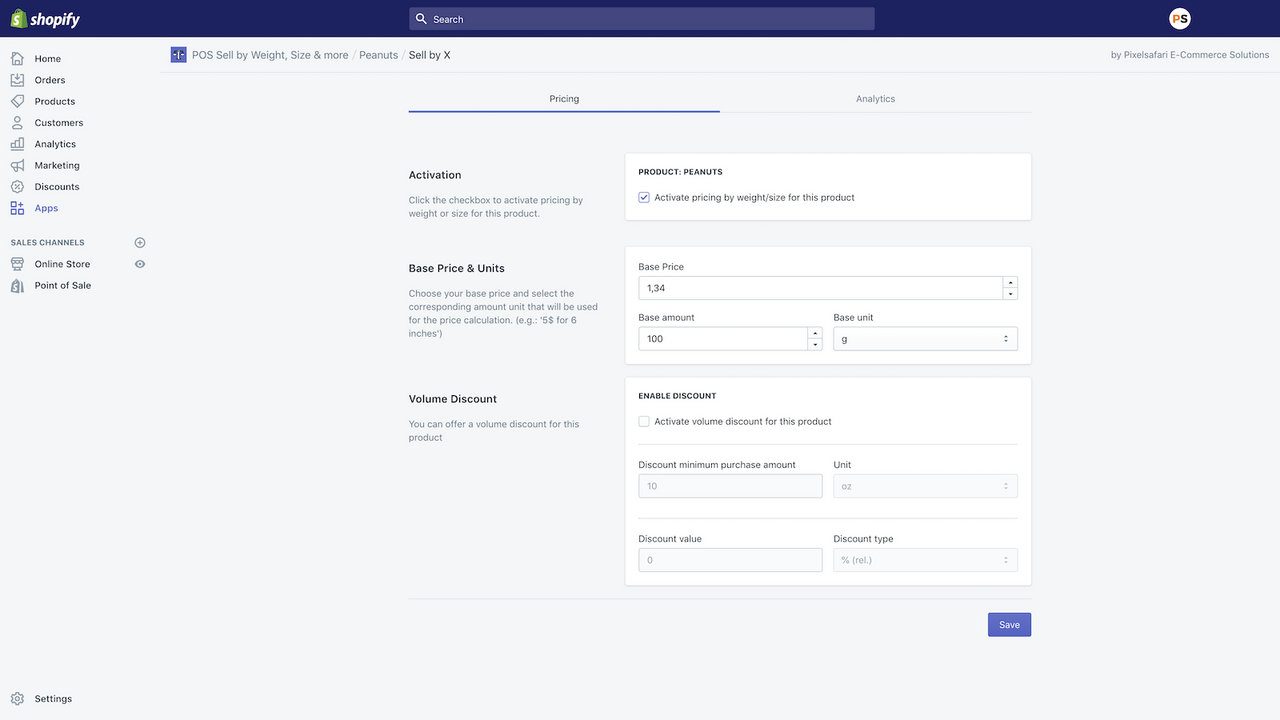Toggle visibility of the Online Store channel

[x=139, y=264]
